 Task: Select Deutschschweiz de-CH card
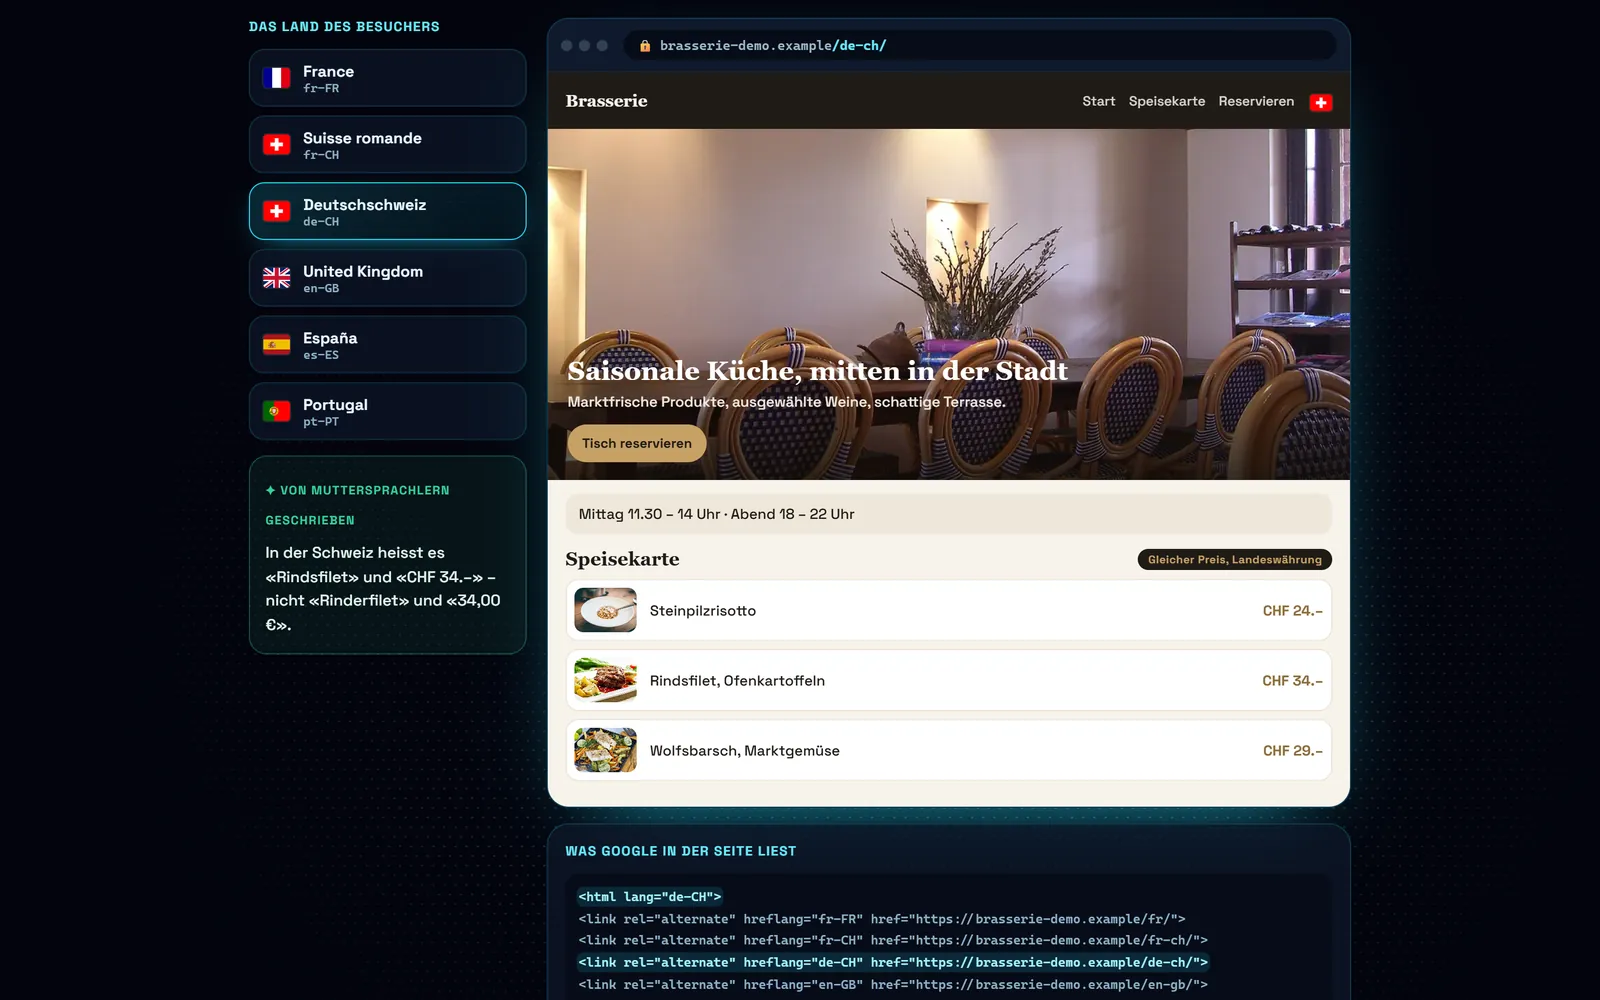click(x=387, y=211)
